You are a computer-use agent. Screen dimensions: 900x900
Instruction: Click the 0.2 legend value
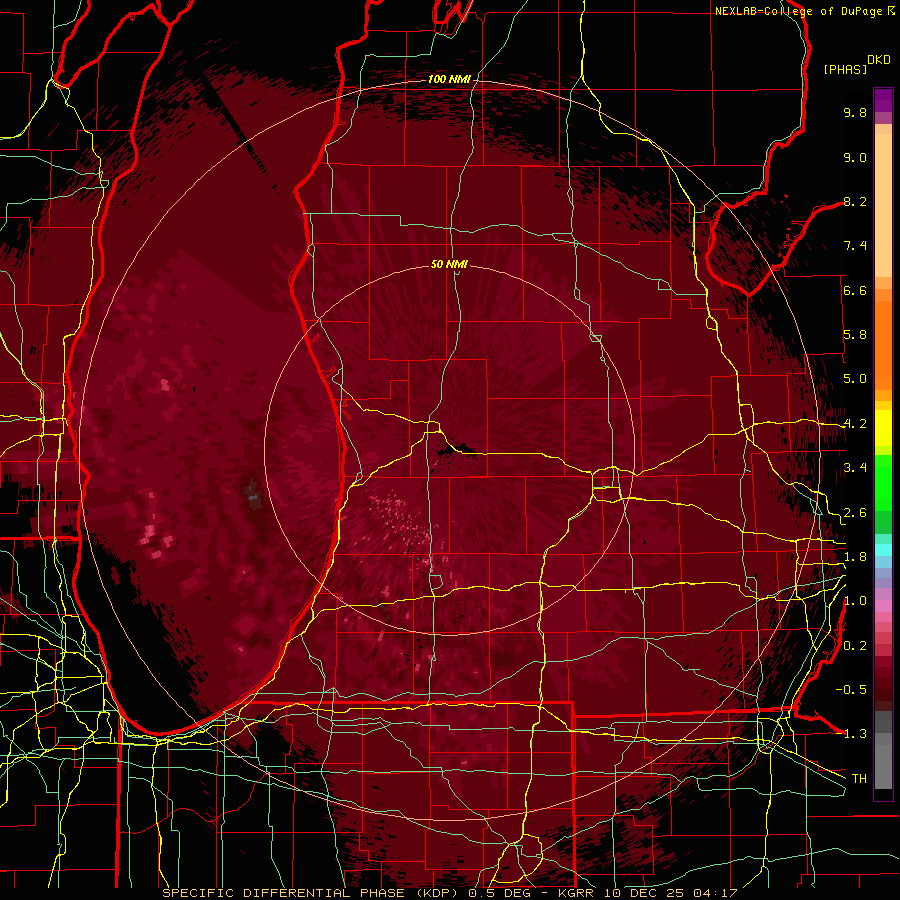tap(855, 646)
